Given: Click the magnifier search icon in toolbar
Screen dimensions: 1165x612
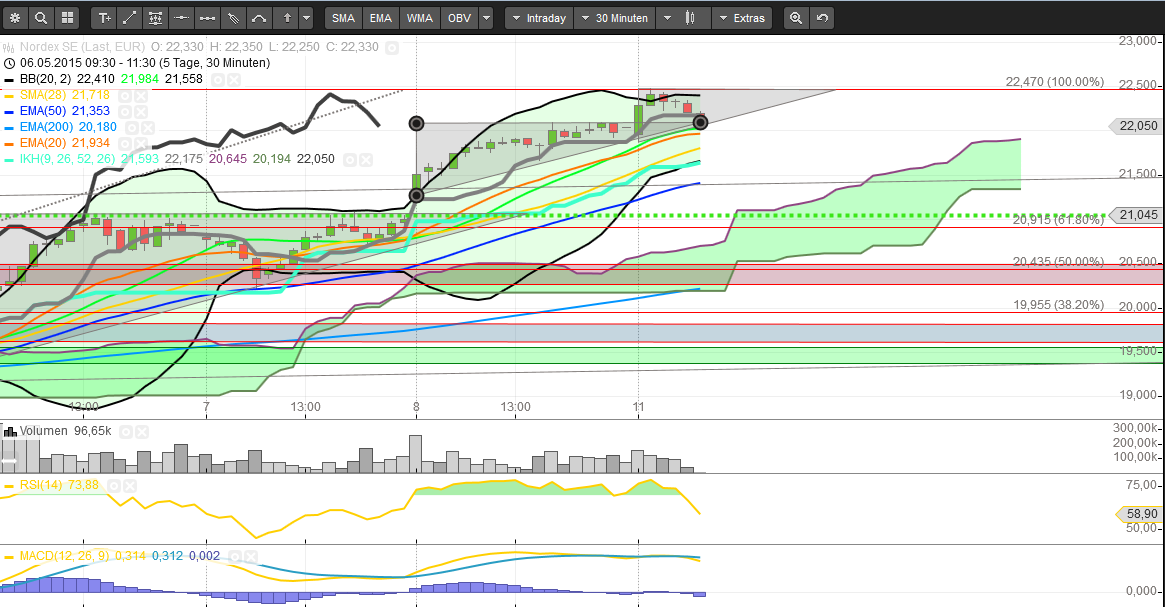Looking at the screenshot, I should pyautogui.click(x=41, y=18).
